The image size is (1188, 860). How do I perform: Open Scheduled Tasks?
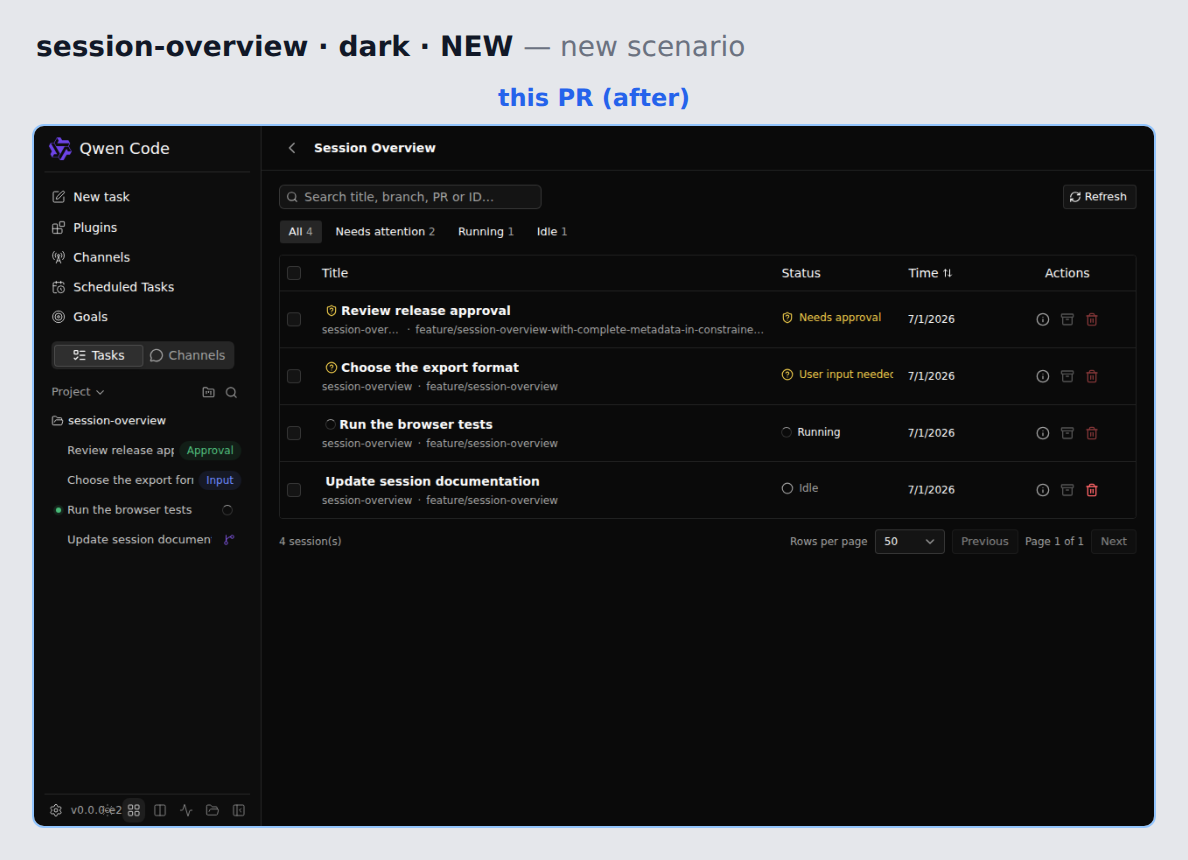[123, 287]
